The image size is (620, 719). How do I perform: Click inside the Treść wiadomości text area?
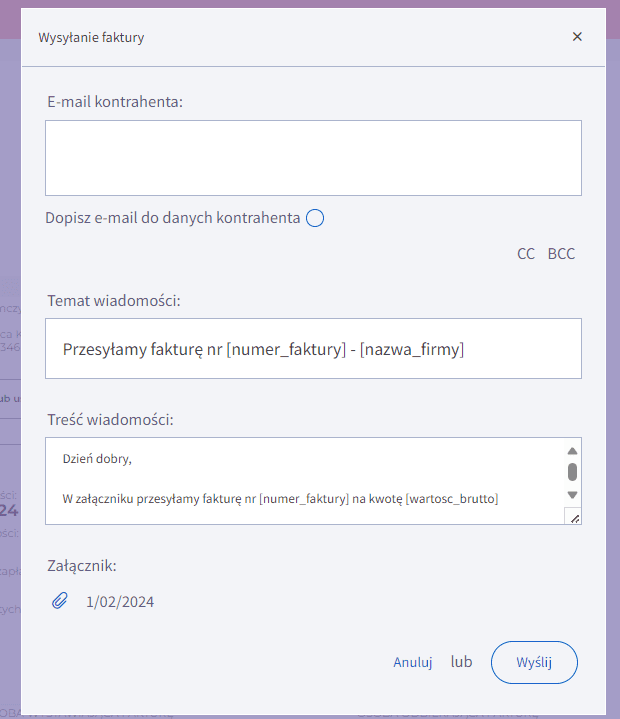click(x=300, y=480)
